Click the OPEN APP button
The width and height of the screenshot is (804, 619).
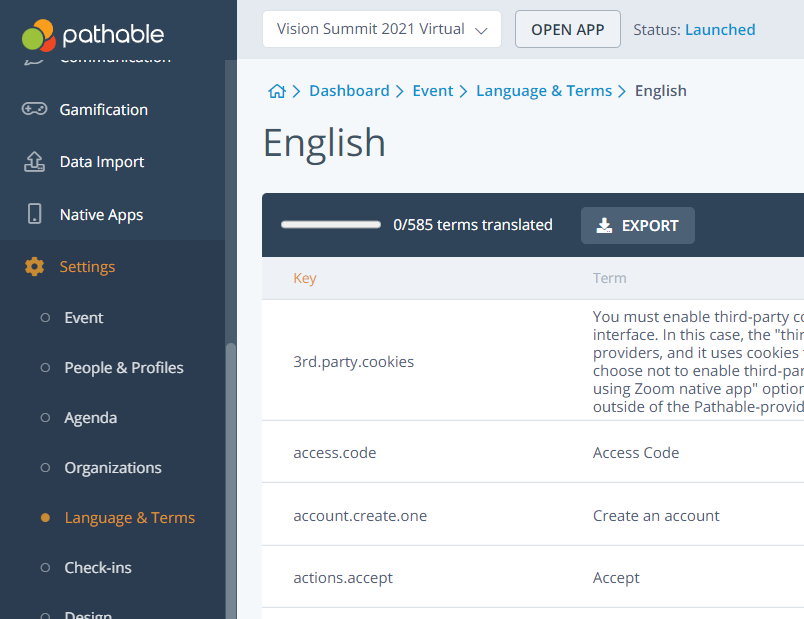point(568,29)
